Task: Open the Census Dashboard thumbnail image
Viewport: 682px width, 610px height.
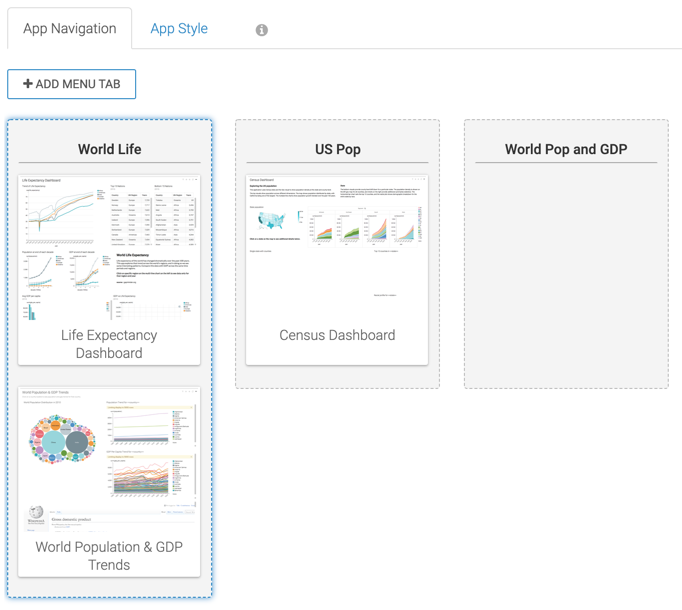Action: (x=337, y=240)
